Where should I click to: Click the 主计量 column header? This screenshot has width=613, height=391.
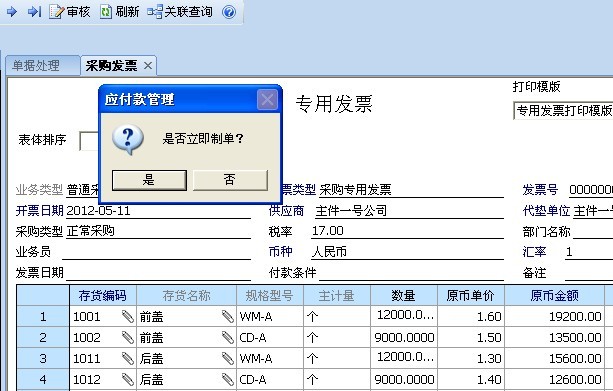pos(337,296)
